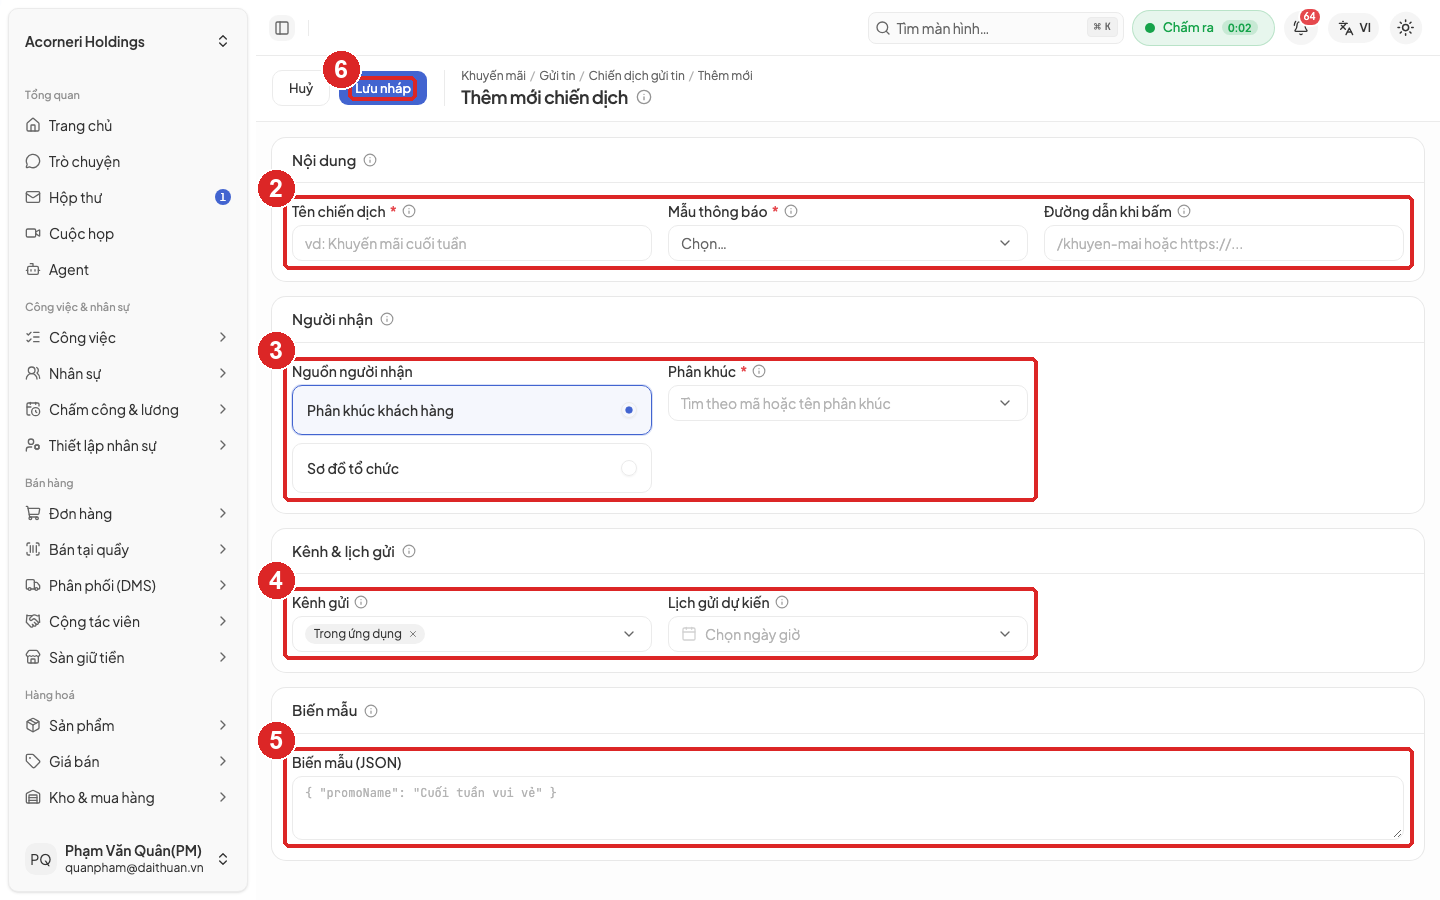The width and height of the screenshot is (1440, 900).
Task: Click the Huỷ button
Action: (301, 88)
